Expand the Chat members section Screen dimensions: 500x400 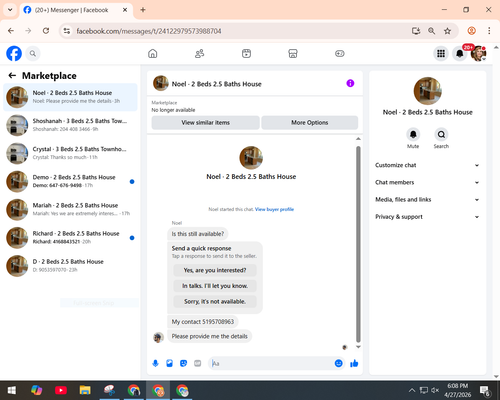[x=427, y=182]
